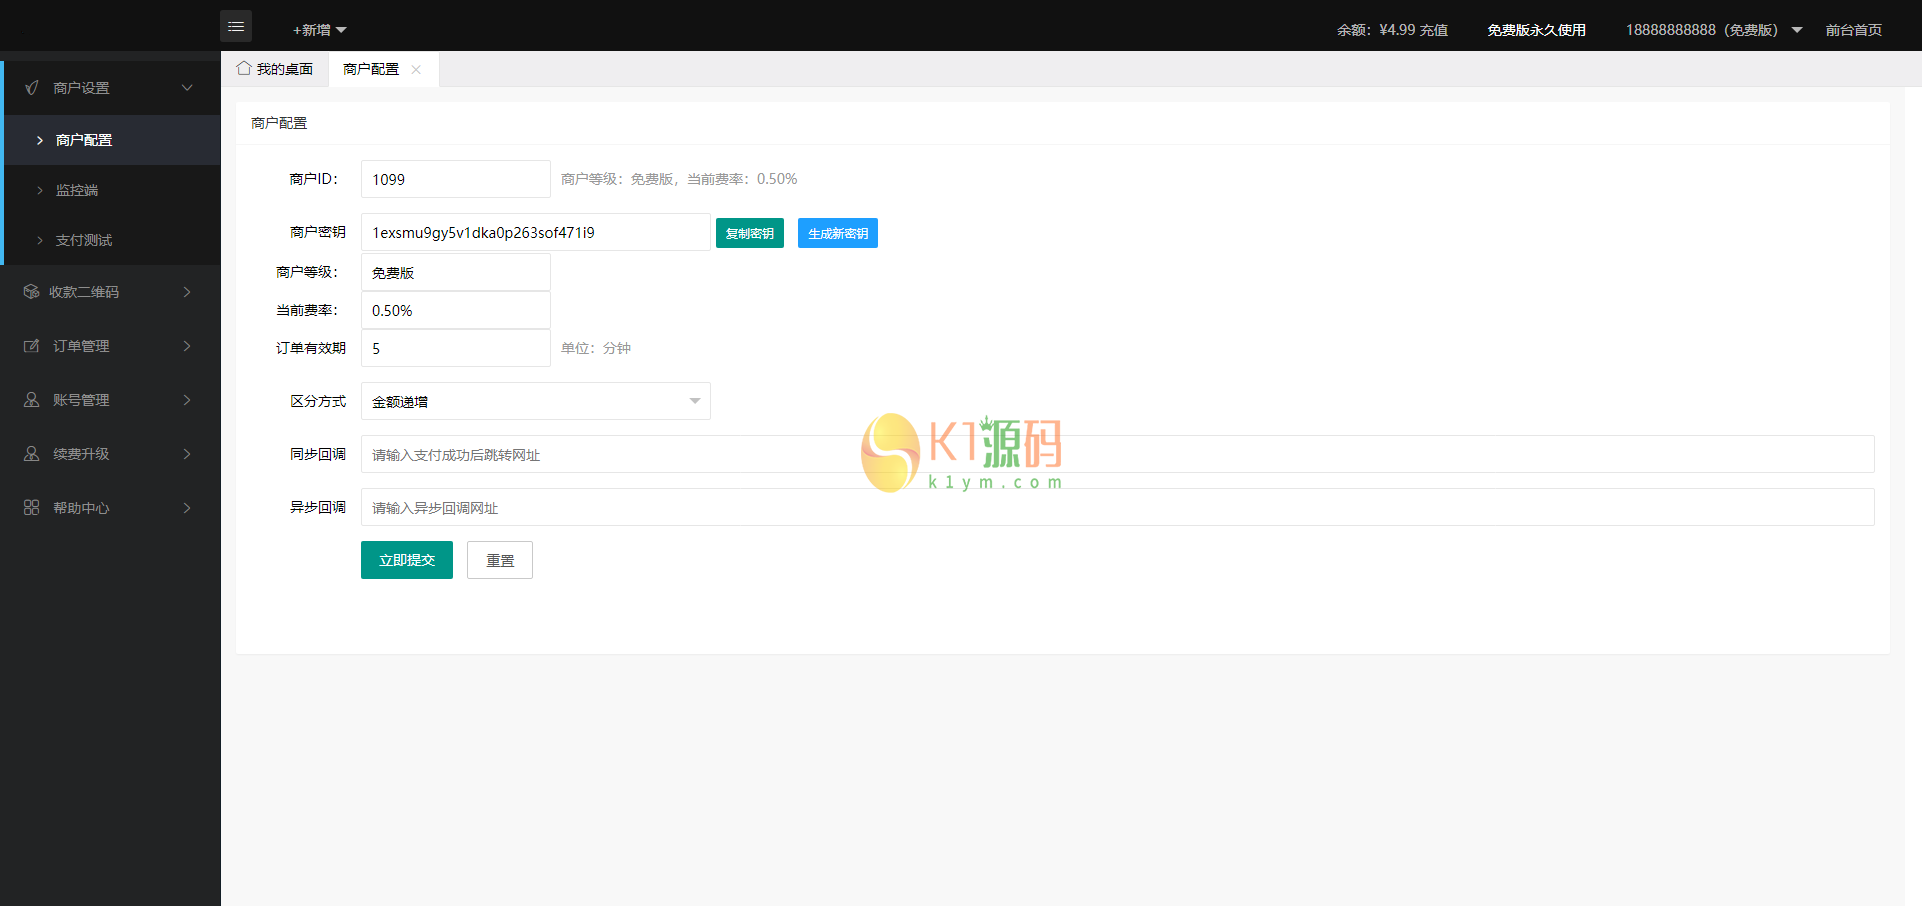Open the 充值 recharge link
1922x906 pixels.
click(1434, 29)
